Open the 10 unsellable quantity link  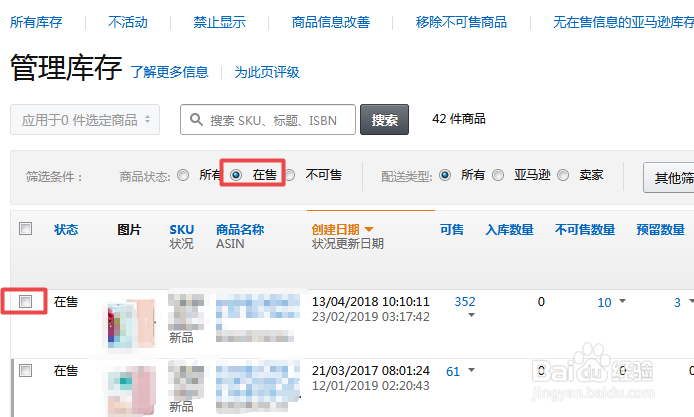tap(604, 302)
